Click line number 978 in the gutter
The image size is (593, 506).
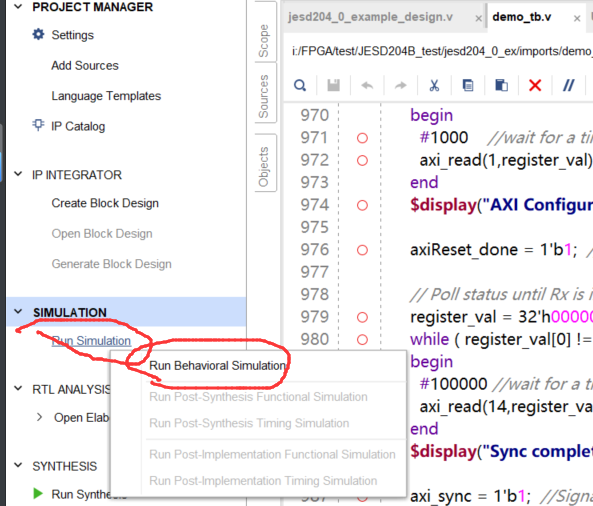click(x=315, y=295)
